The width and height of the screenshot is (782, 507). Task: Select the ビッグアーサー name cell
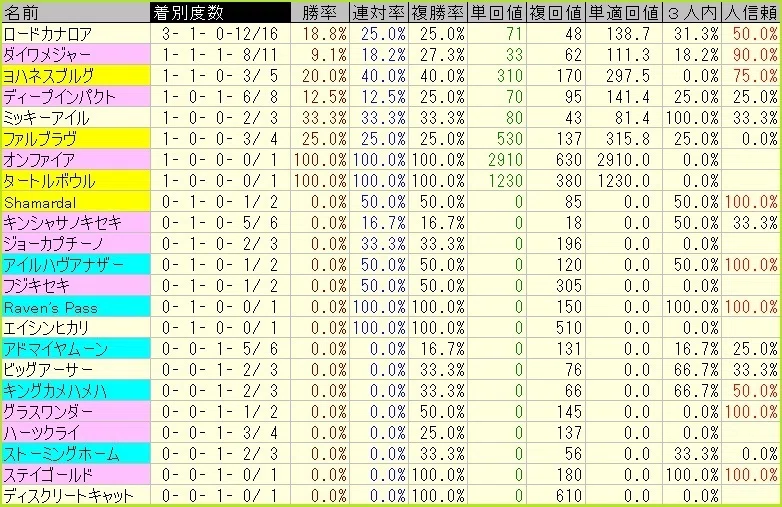[75, 369]
